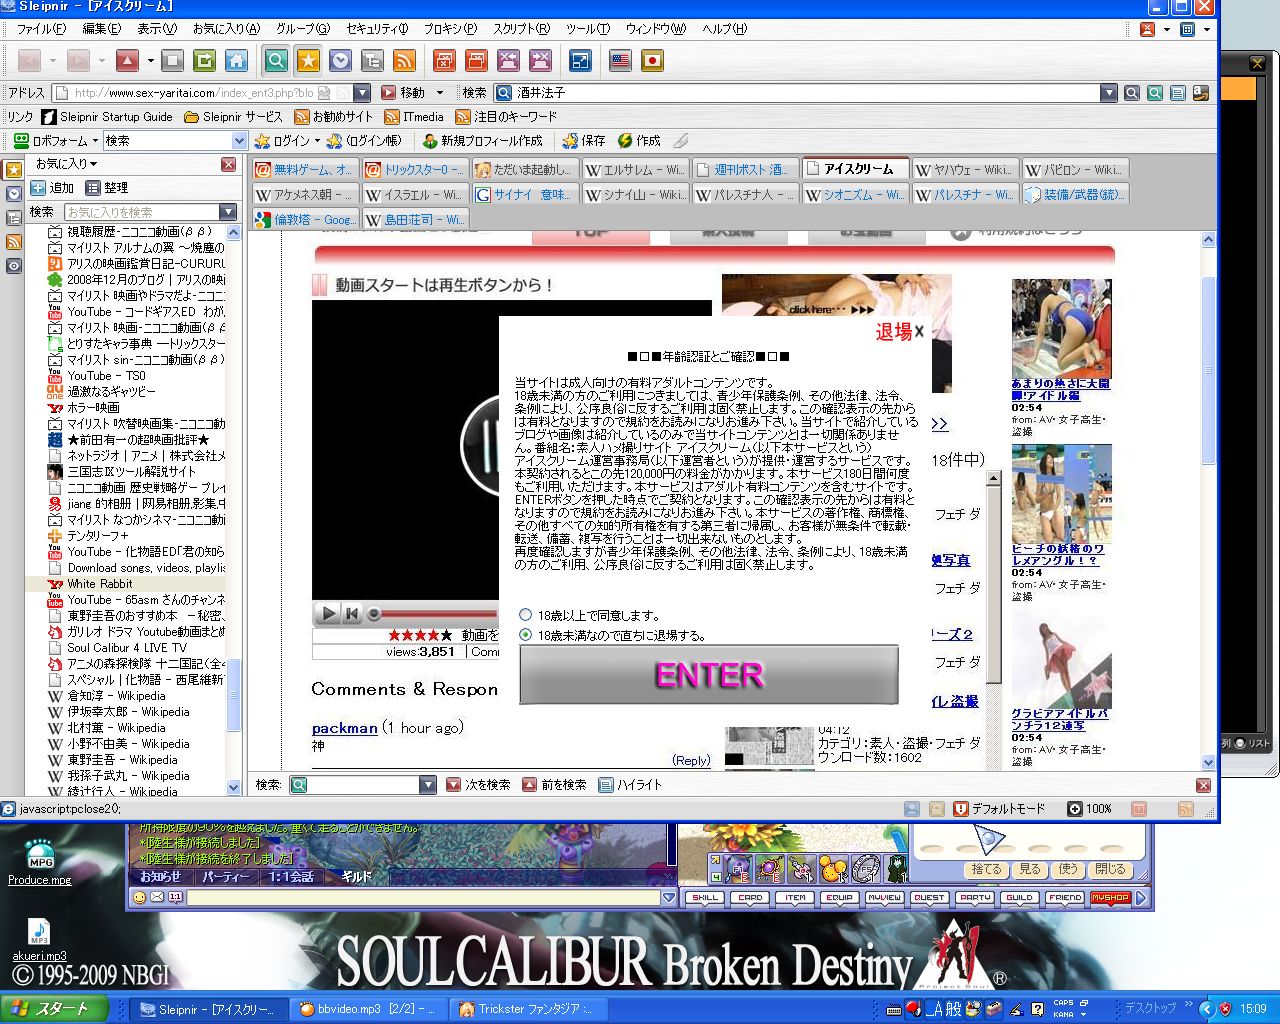Open the セキュリティ menu
Screen dimensions: 1280x1024
376,29
